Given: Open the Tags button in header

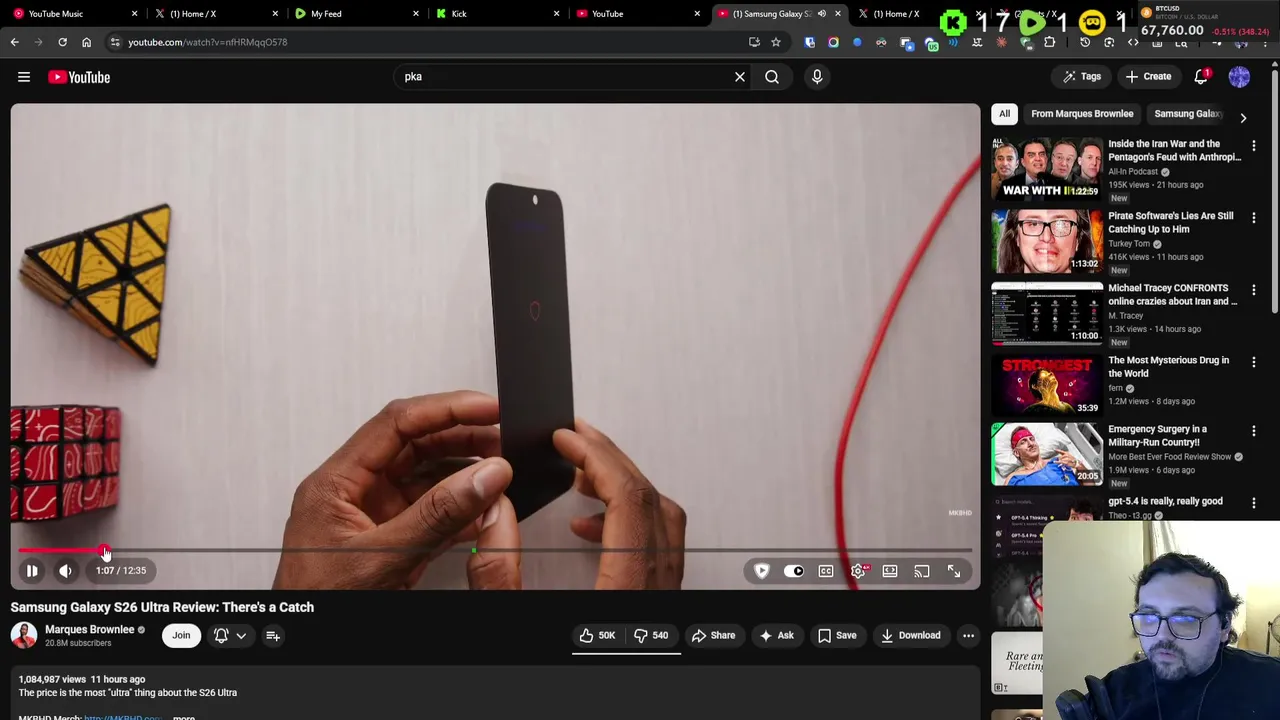Looking at the screenshot, I should [1082, 77].
